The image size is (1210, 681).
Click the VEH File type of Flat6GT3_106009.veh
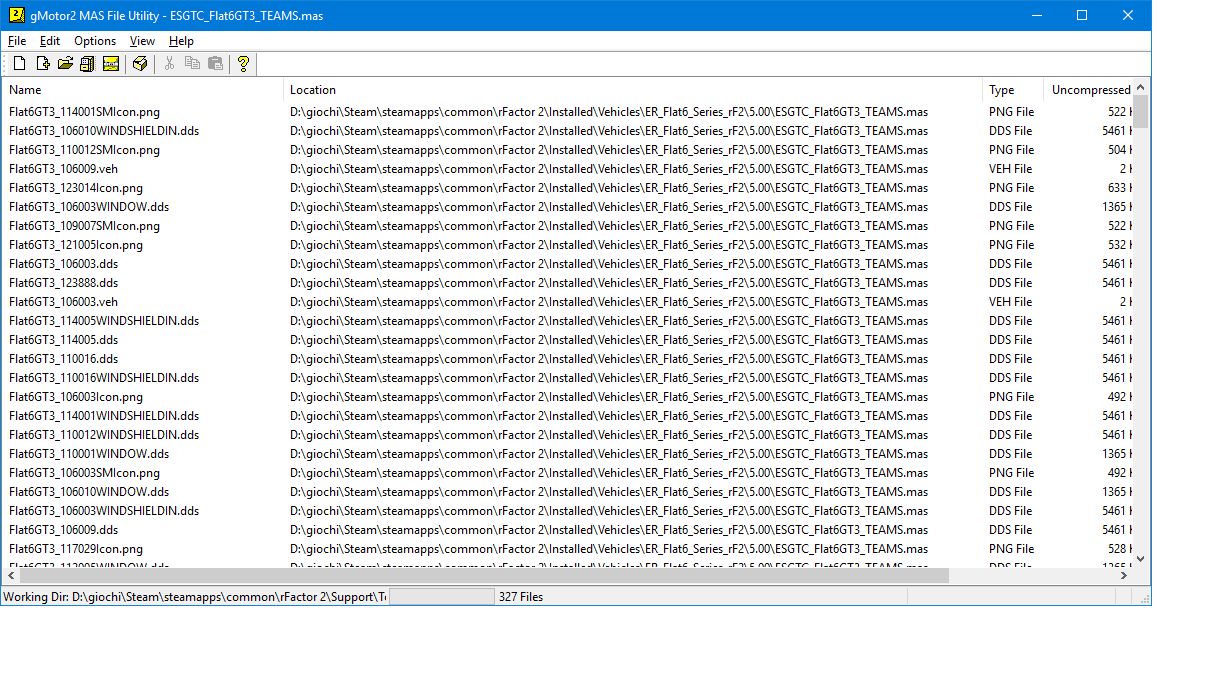point(1010,169)
